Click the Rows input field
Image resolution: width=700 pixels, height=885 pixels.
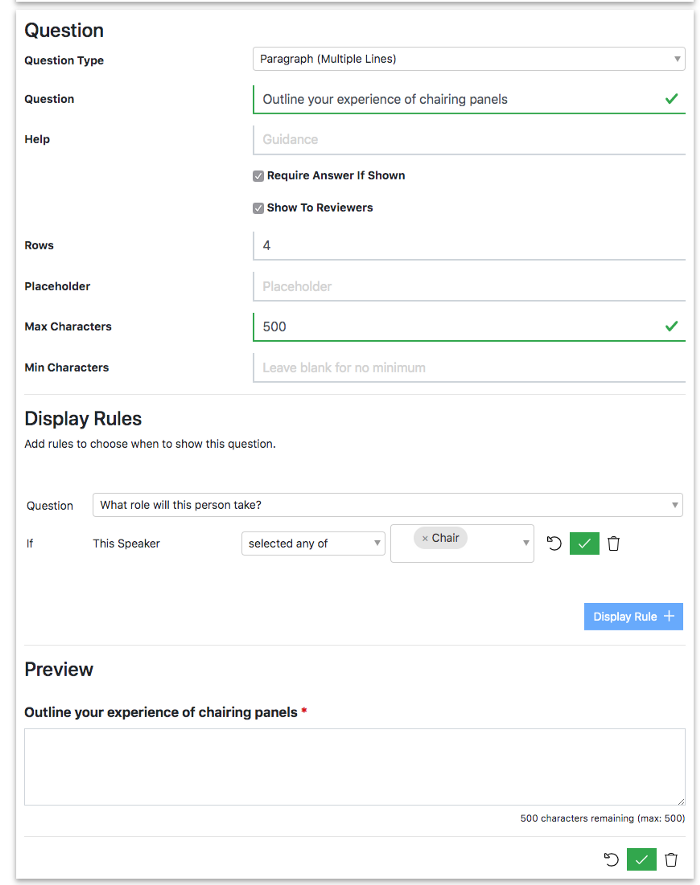(x=469, y=246)
